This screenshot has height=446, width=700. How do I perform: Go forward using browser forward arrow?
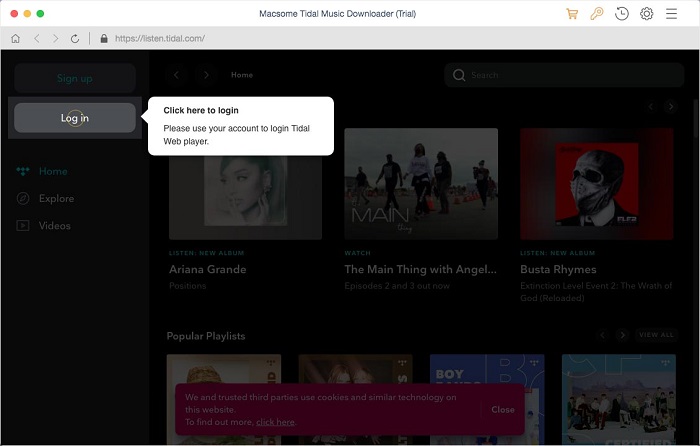(55, 39)
